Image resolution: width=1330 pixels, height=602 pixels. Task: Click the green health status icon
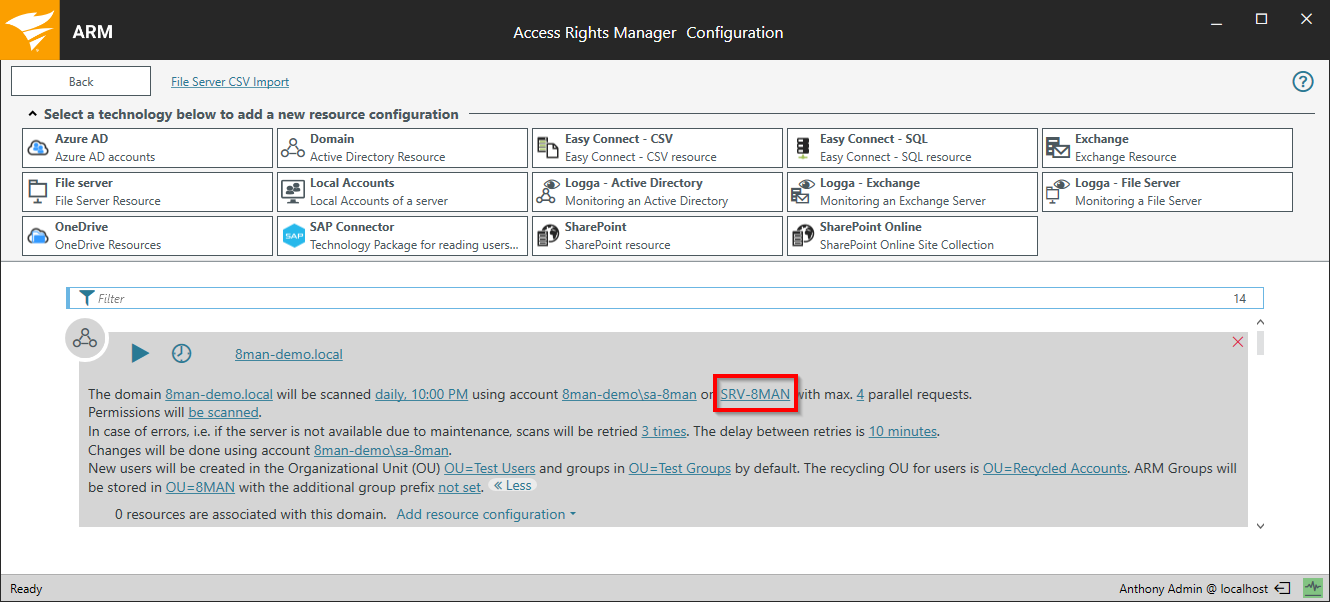[1312, 588]
